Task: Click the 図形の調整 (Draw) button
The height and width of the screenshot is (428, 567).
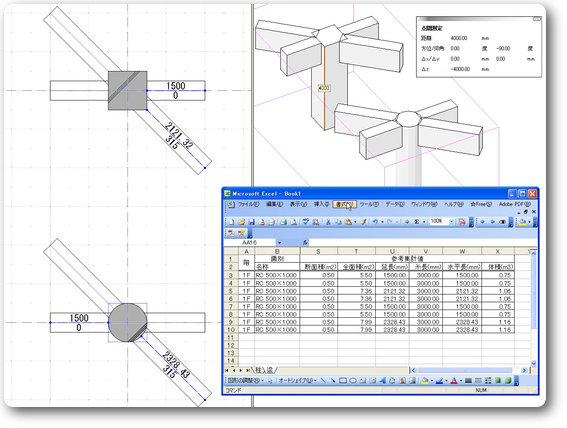Action: 244,380
